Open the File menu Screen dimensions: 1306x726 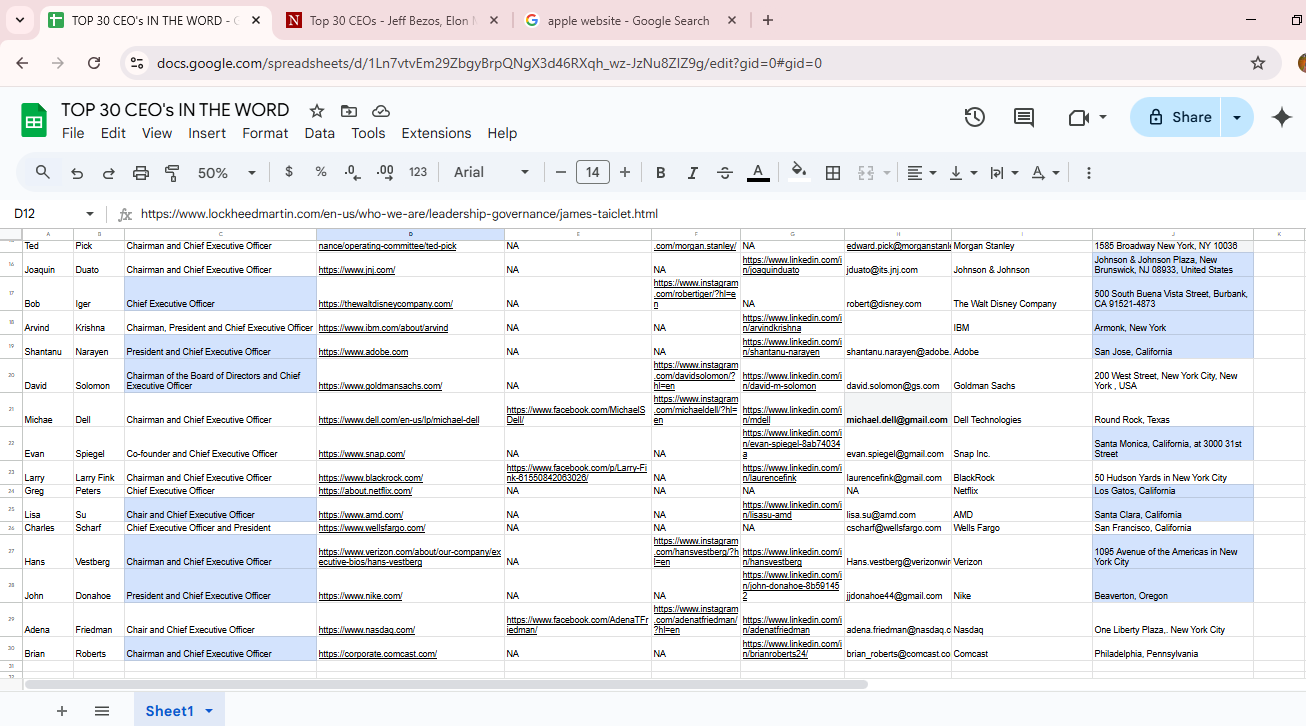click(73, 133)
